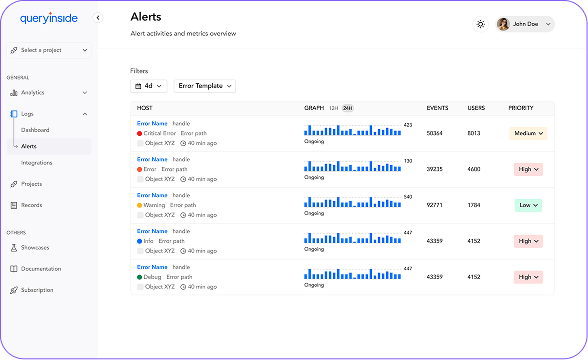Switch graph range to 24H

pos(348,108)
